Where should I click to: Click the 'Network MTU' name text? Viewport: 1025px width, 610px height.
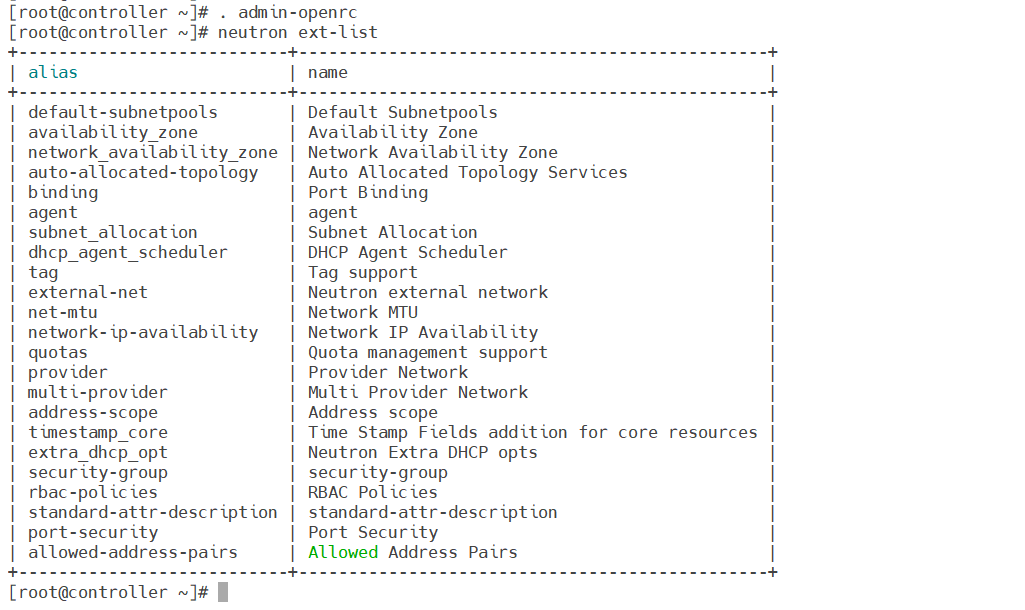tap(363, 313)
